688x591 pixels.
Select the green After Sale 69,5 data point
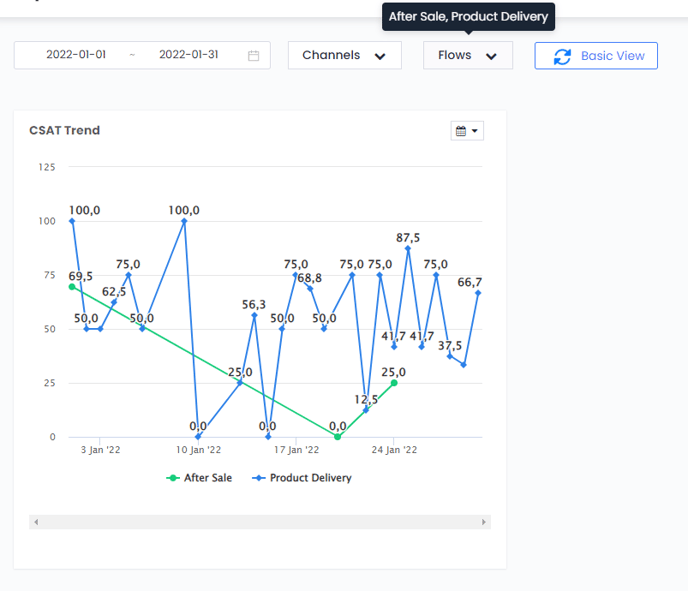coord(72,287)
